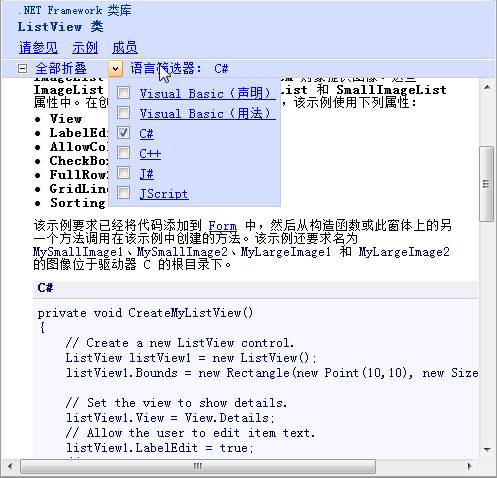Viewport: 497px width, 478px height.
Task: Uncheck the C# language checkbox
Action: pyautogui.click(x=123, y=133)
